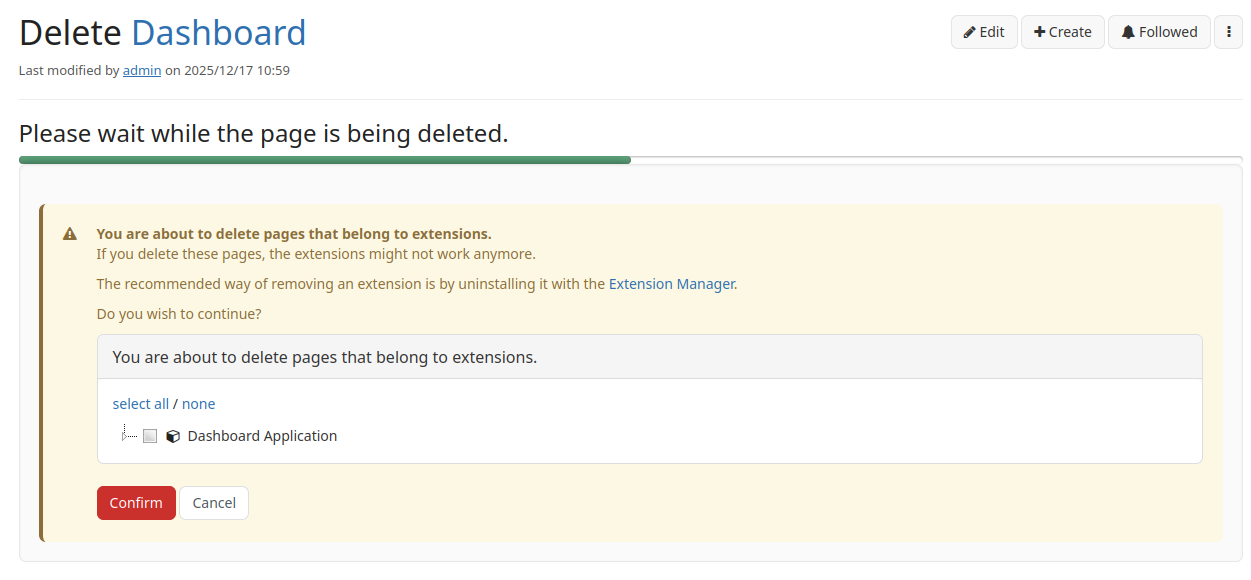The width and height of the screenshot is (1251, 580).
Task: Click the extensions panel heading bar
Action: point(649,357)
